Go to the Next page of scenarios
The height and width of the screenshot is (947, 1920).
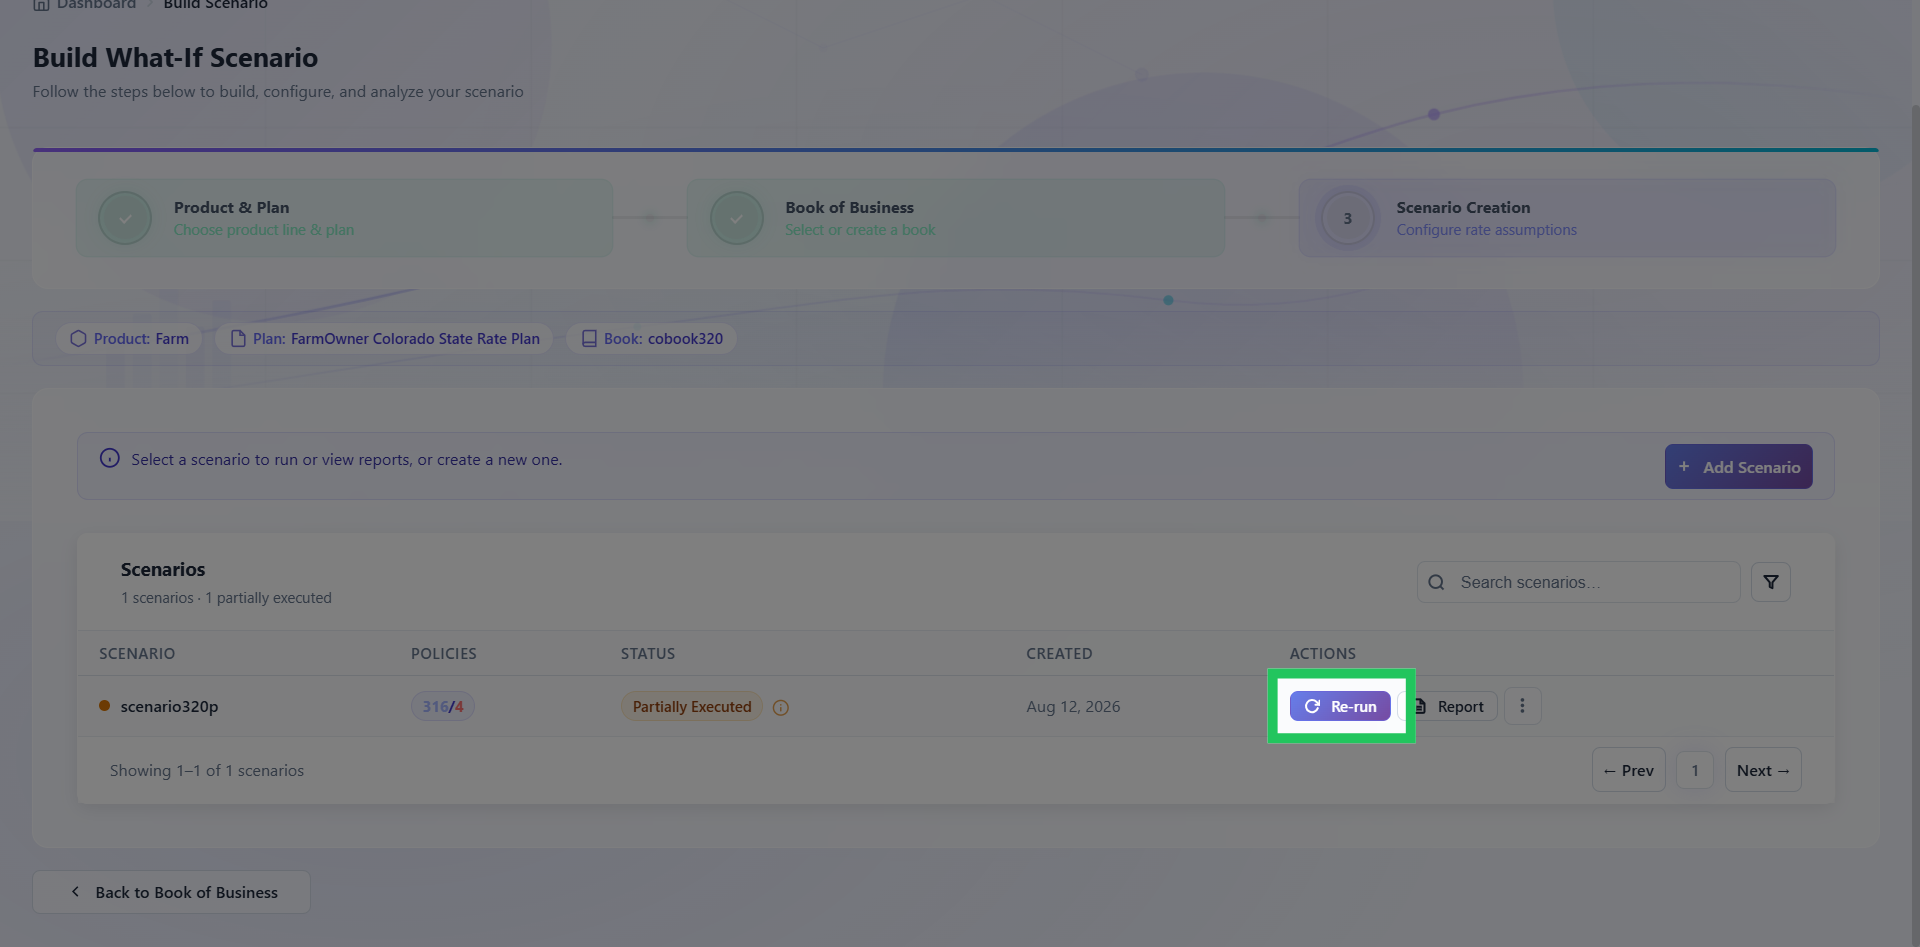pos(1762,770)
